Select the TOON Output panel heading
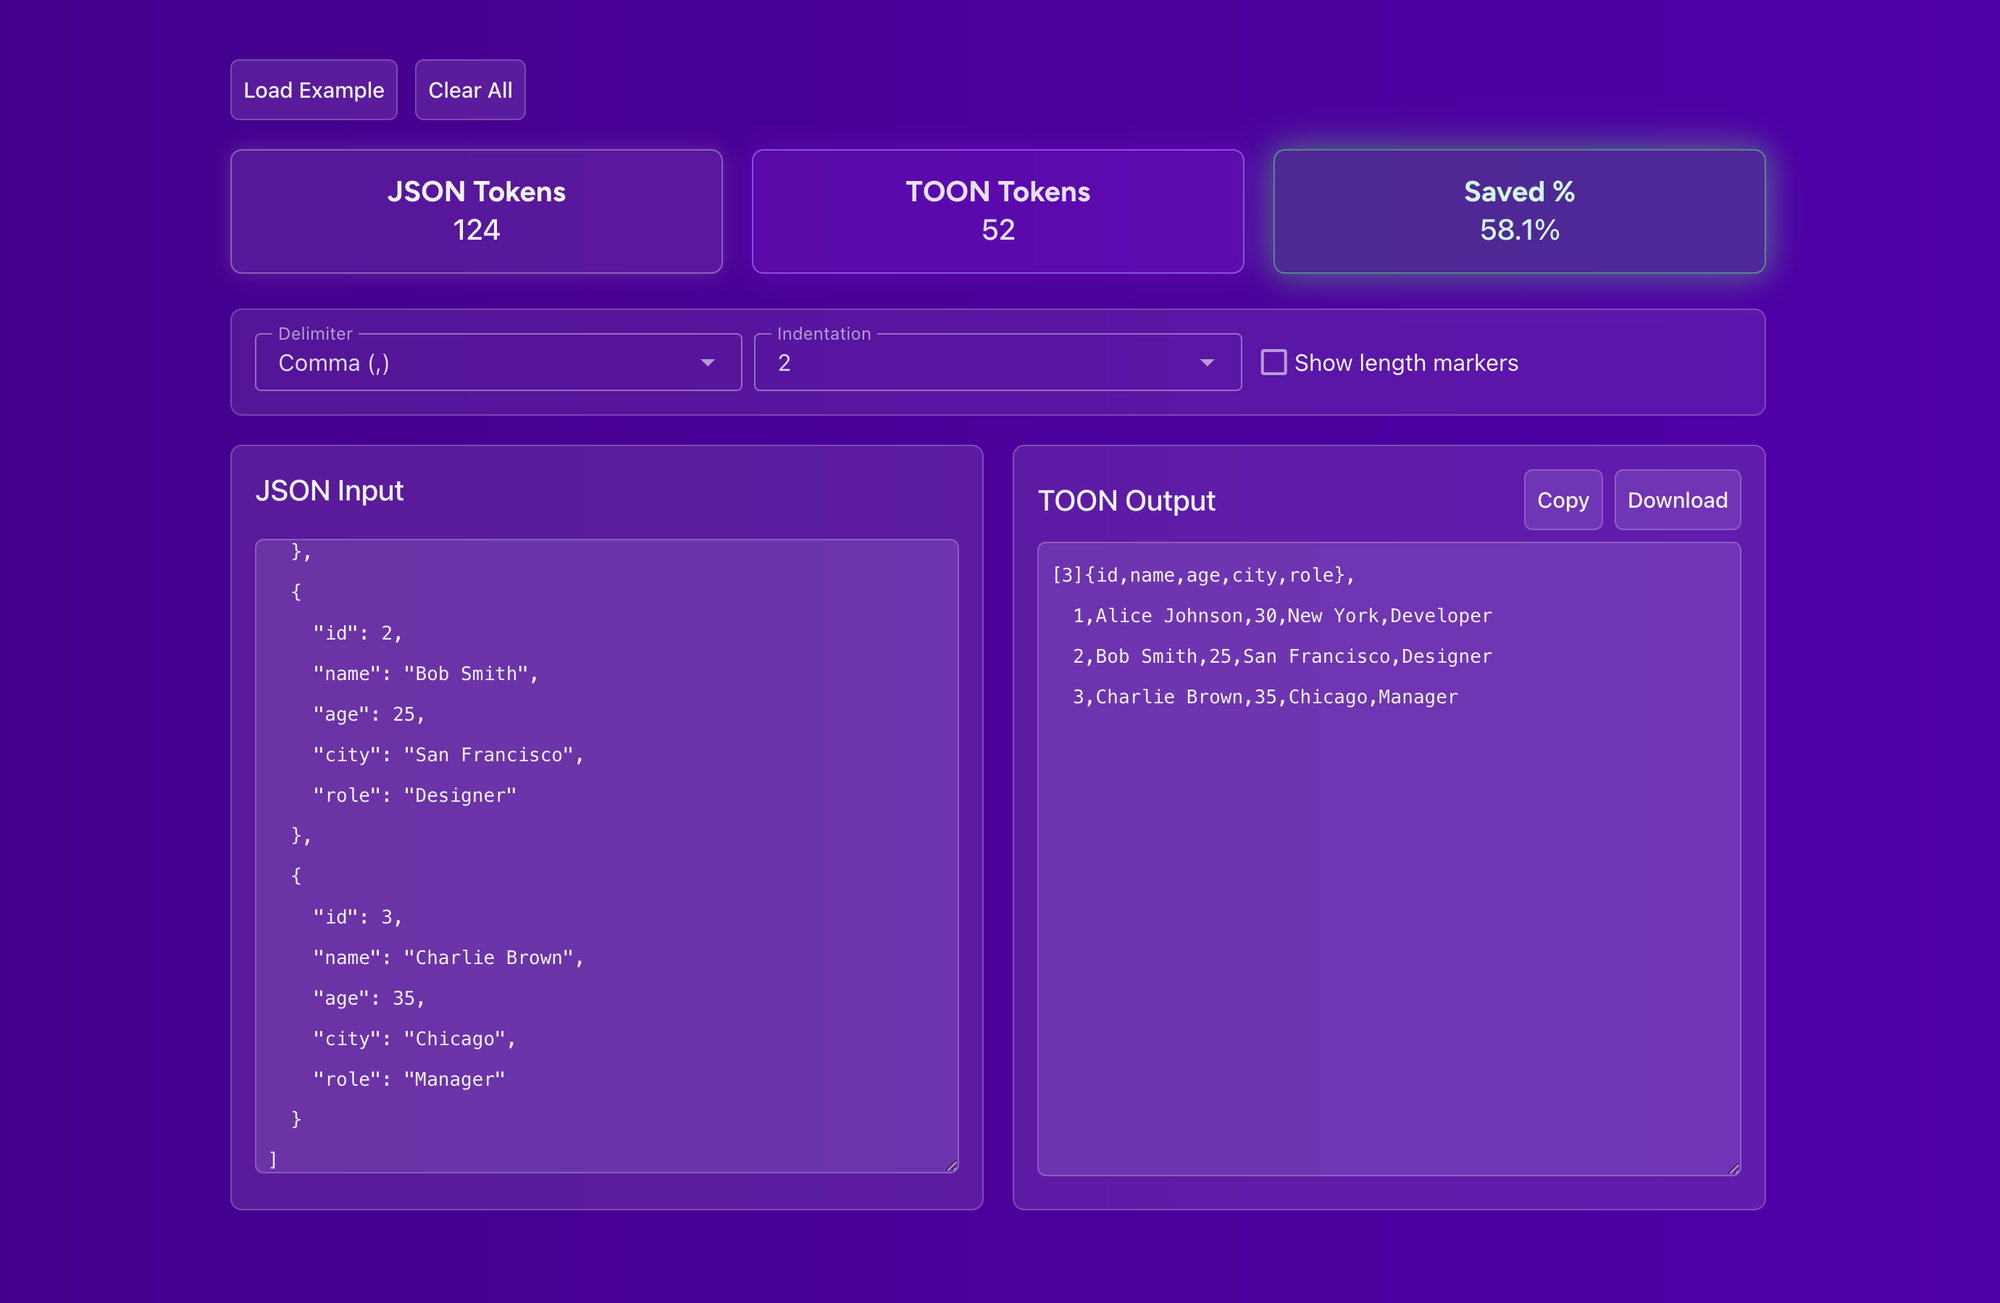 tap(1127, 500)
